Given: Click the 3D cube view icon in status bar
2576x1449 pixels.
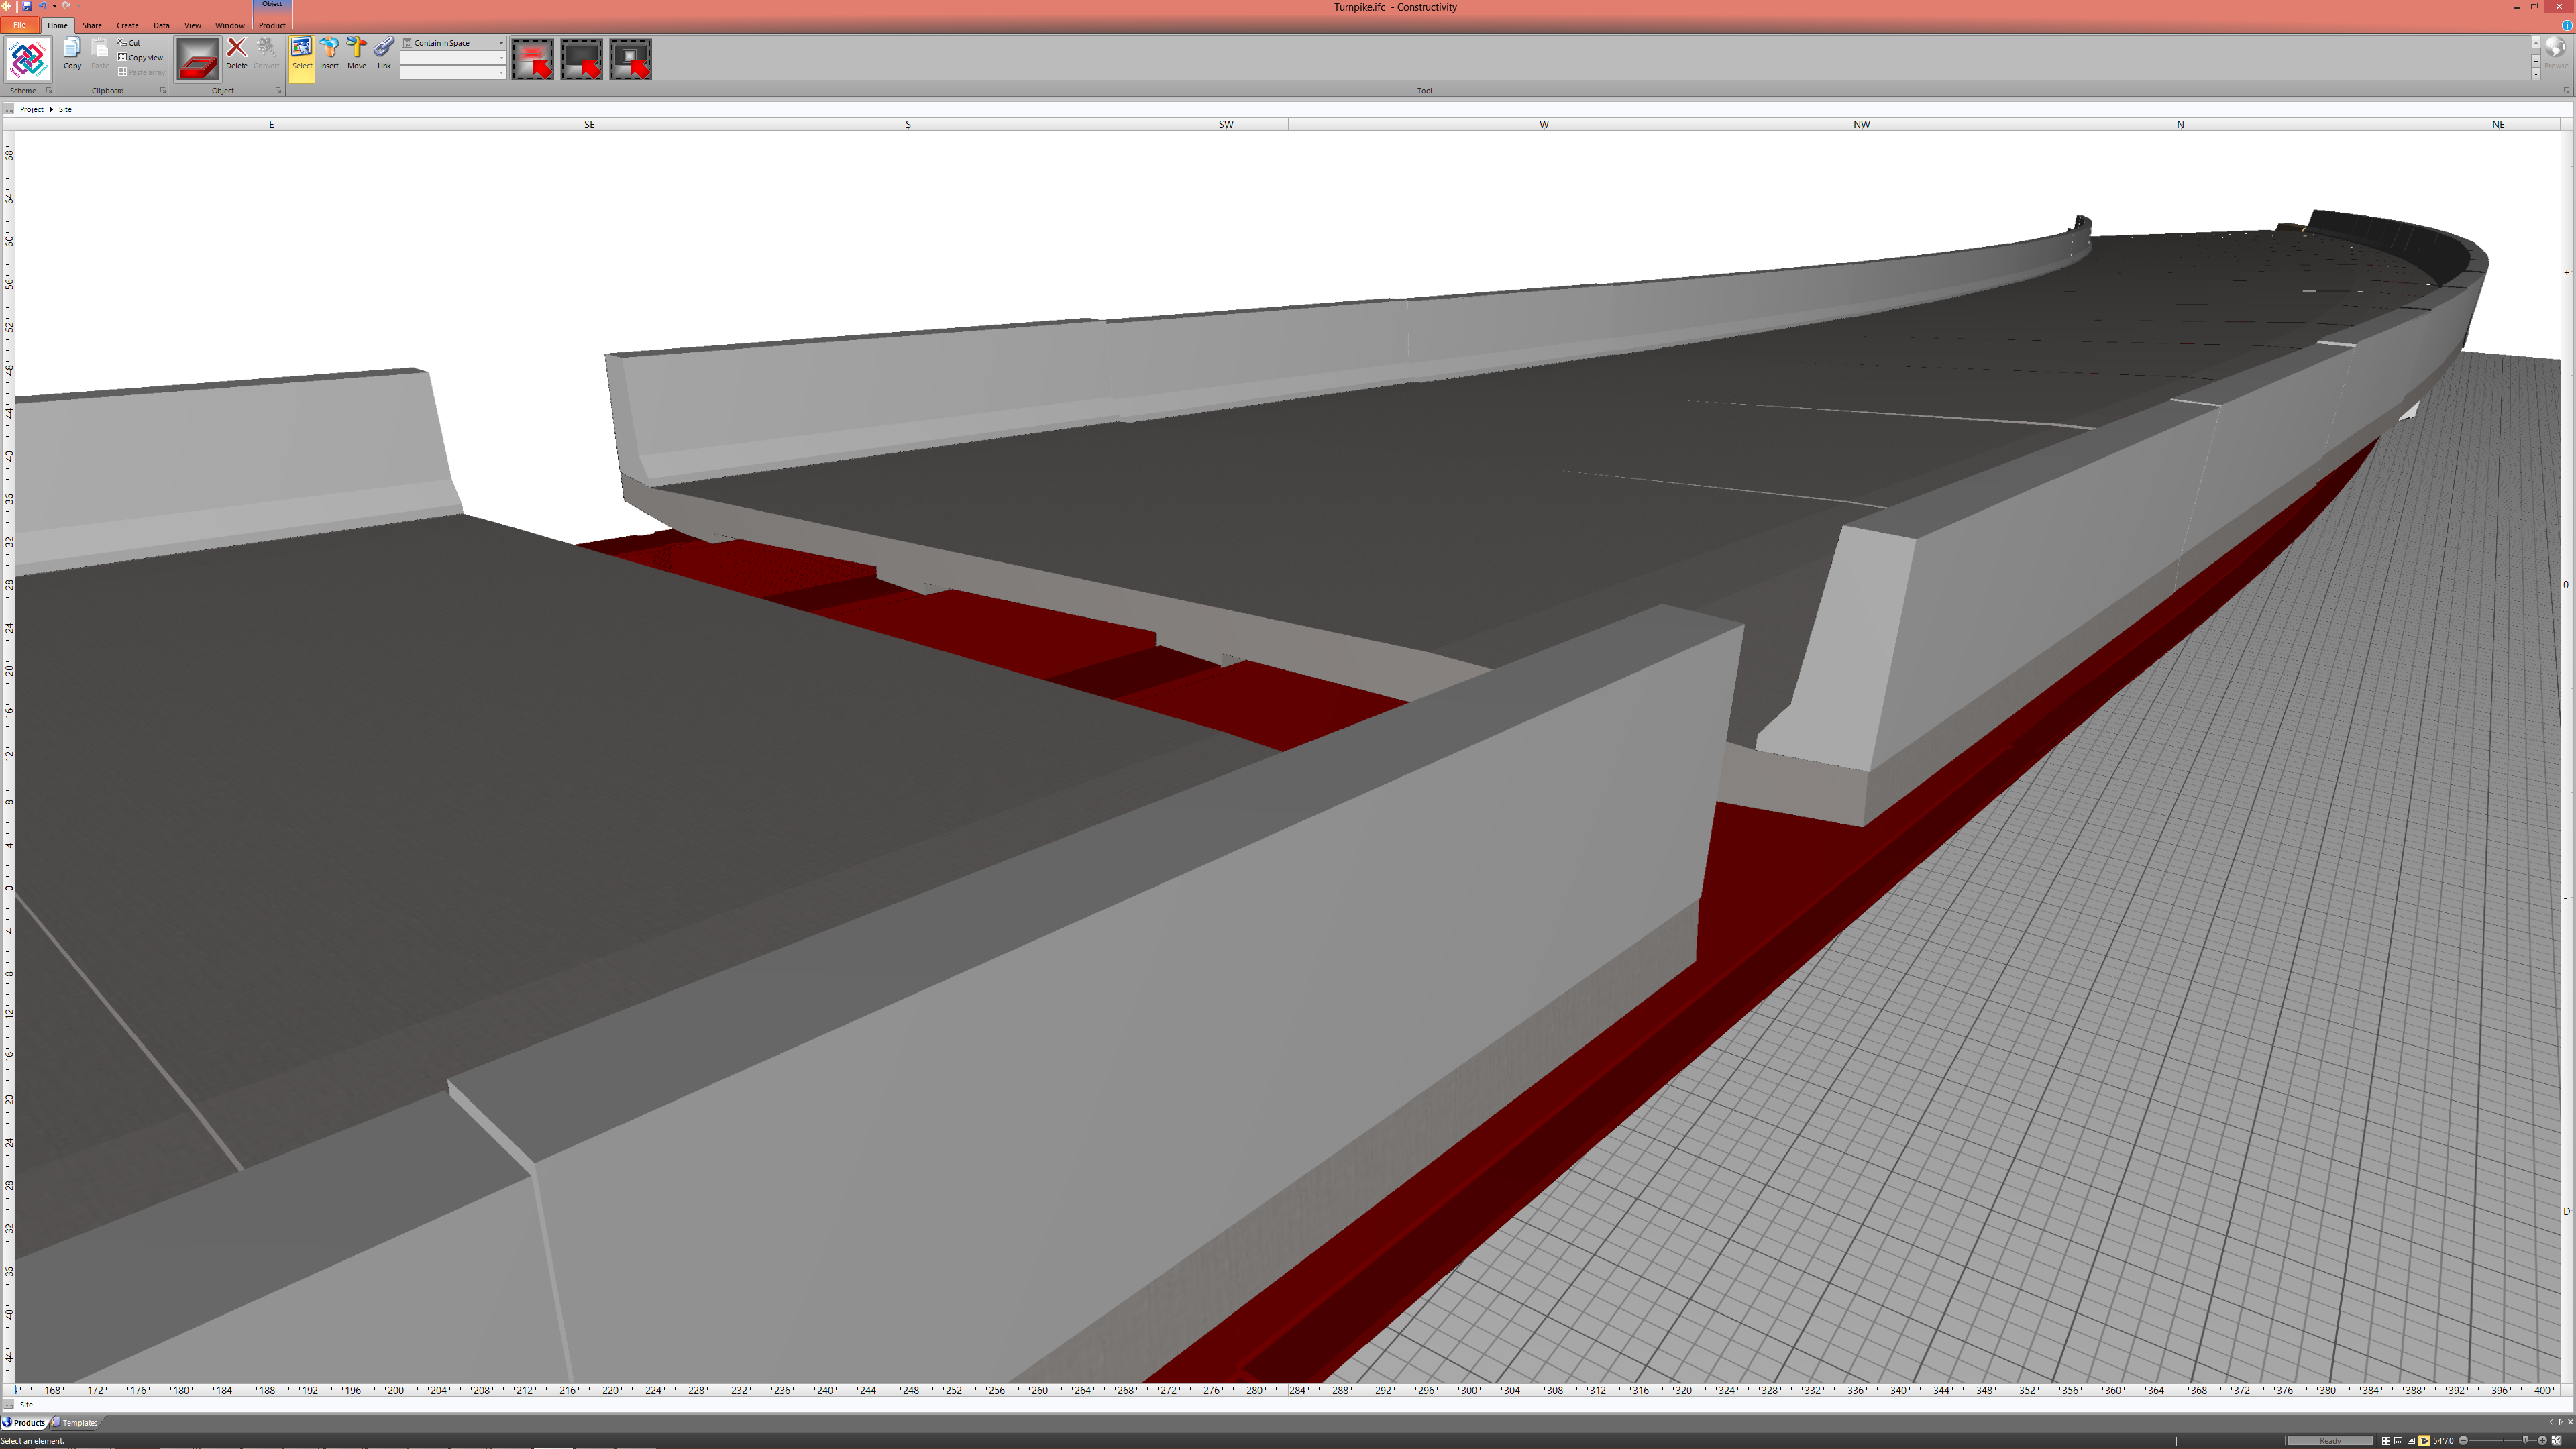Looking at the screenshot, I should 2424,1441.
